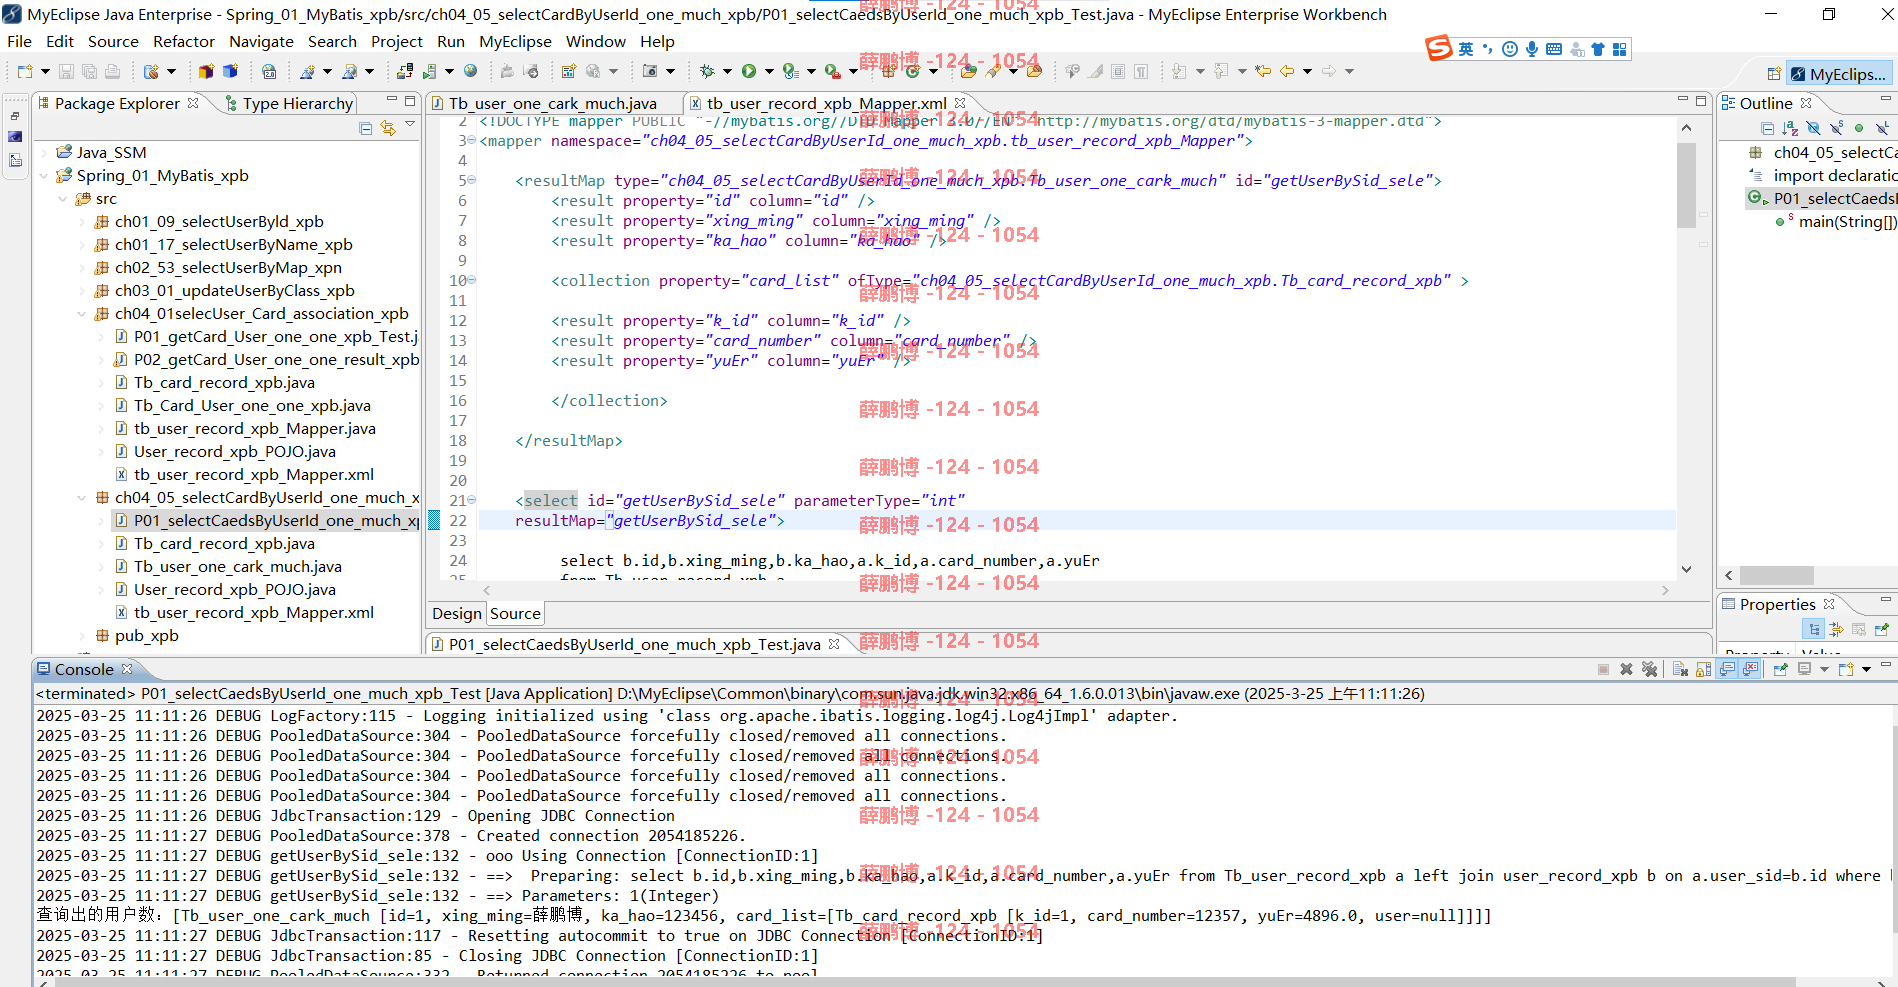1898x987 pixels.
Task: Expand ch01_09_selectUserById_xpb package
Action: [x=82, y=222]
